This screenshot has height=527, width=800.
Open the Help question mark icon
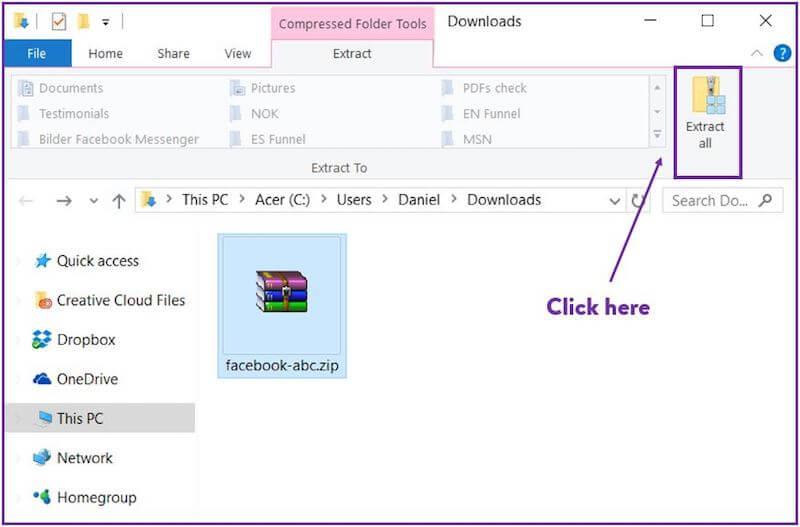783,54
